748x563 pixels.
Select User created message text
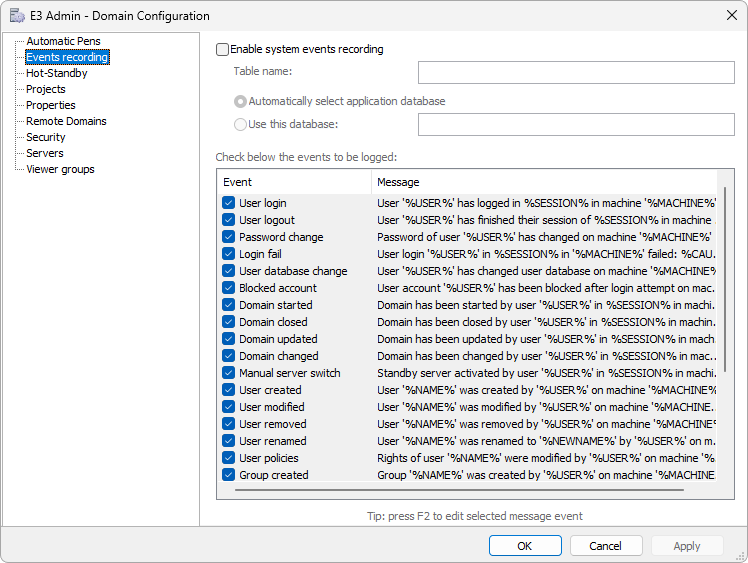[x=546, y=390]
